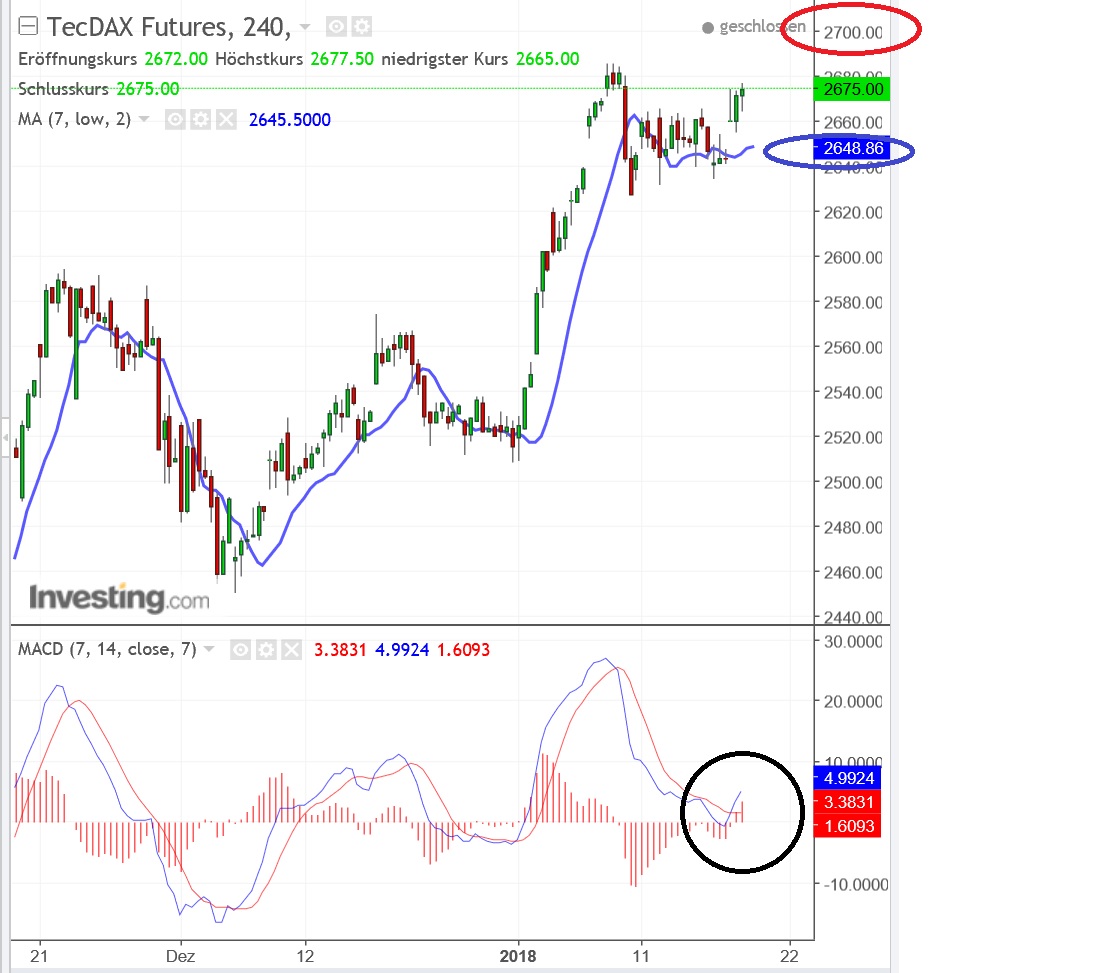Hide the MACD indicator with its eye icon
This screenshot has width=1111, height=973.
click(240, 649)
